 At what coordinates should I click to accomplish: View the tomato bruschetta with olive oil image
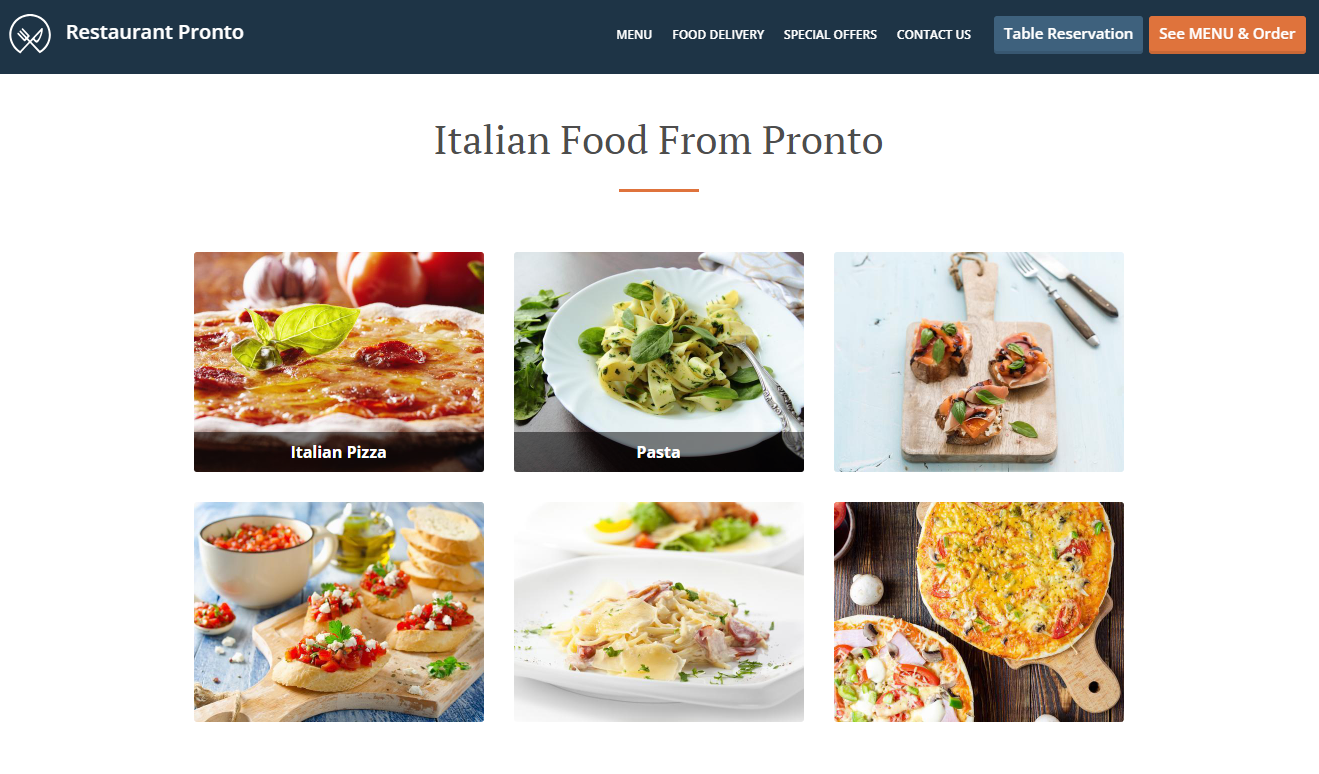tap(339, 612)
